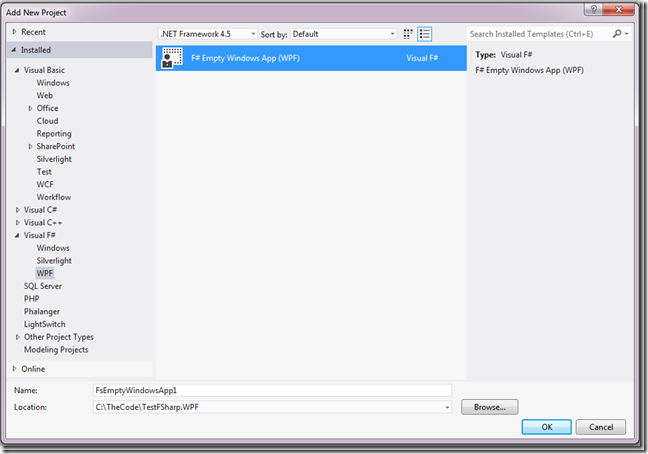Select F# Empty Windows App (WPF) template
The width and height of the screenshot is (648, 454).
(x=311, y=58)
